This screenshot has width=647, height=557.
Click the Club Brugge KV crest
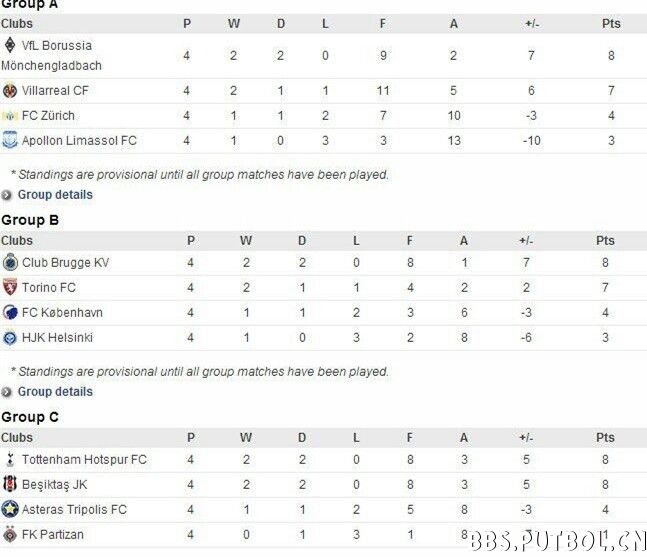[x=10, y=262]
